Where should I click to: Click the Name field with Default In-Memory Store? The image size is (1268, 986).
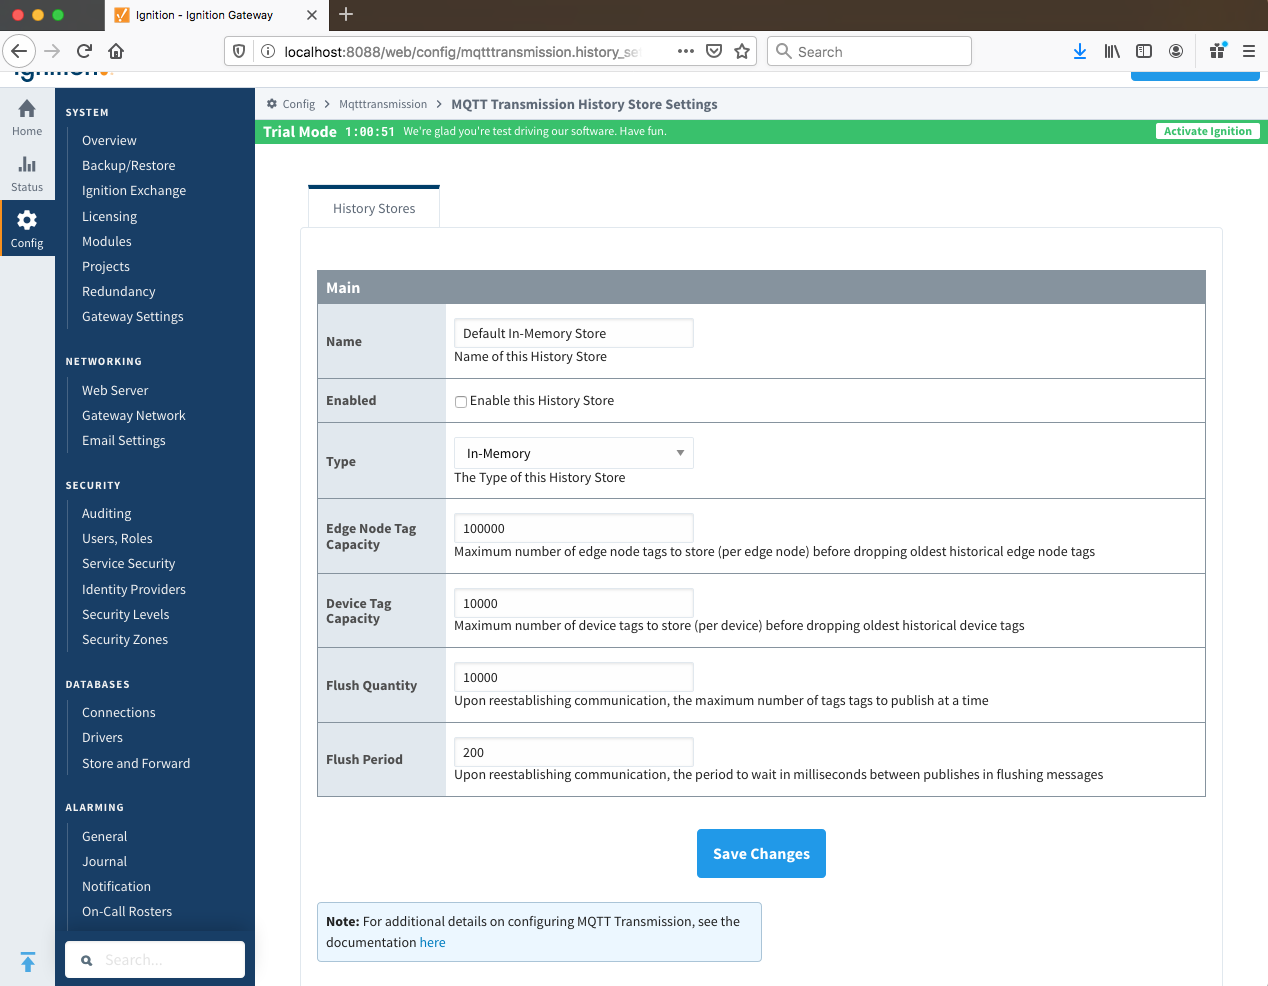574,333
